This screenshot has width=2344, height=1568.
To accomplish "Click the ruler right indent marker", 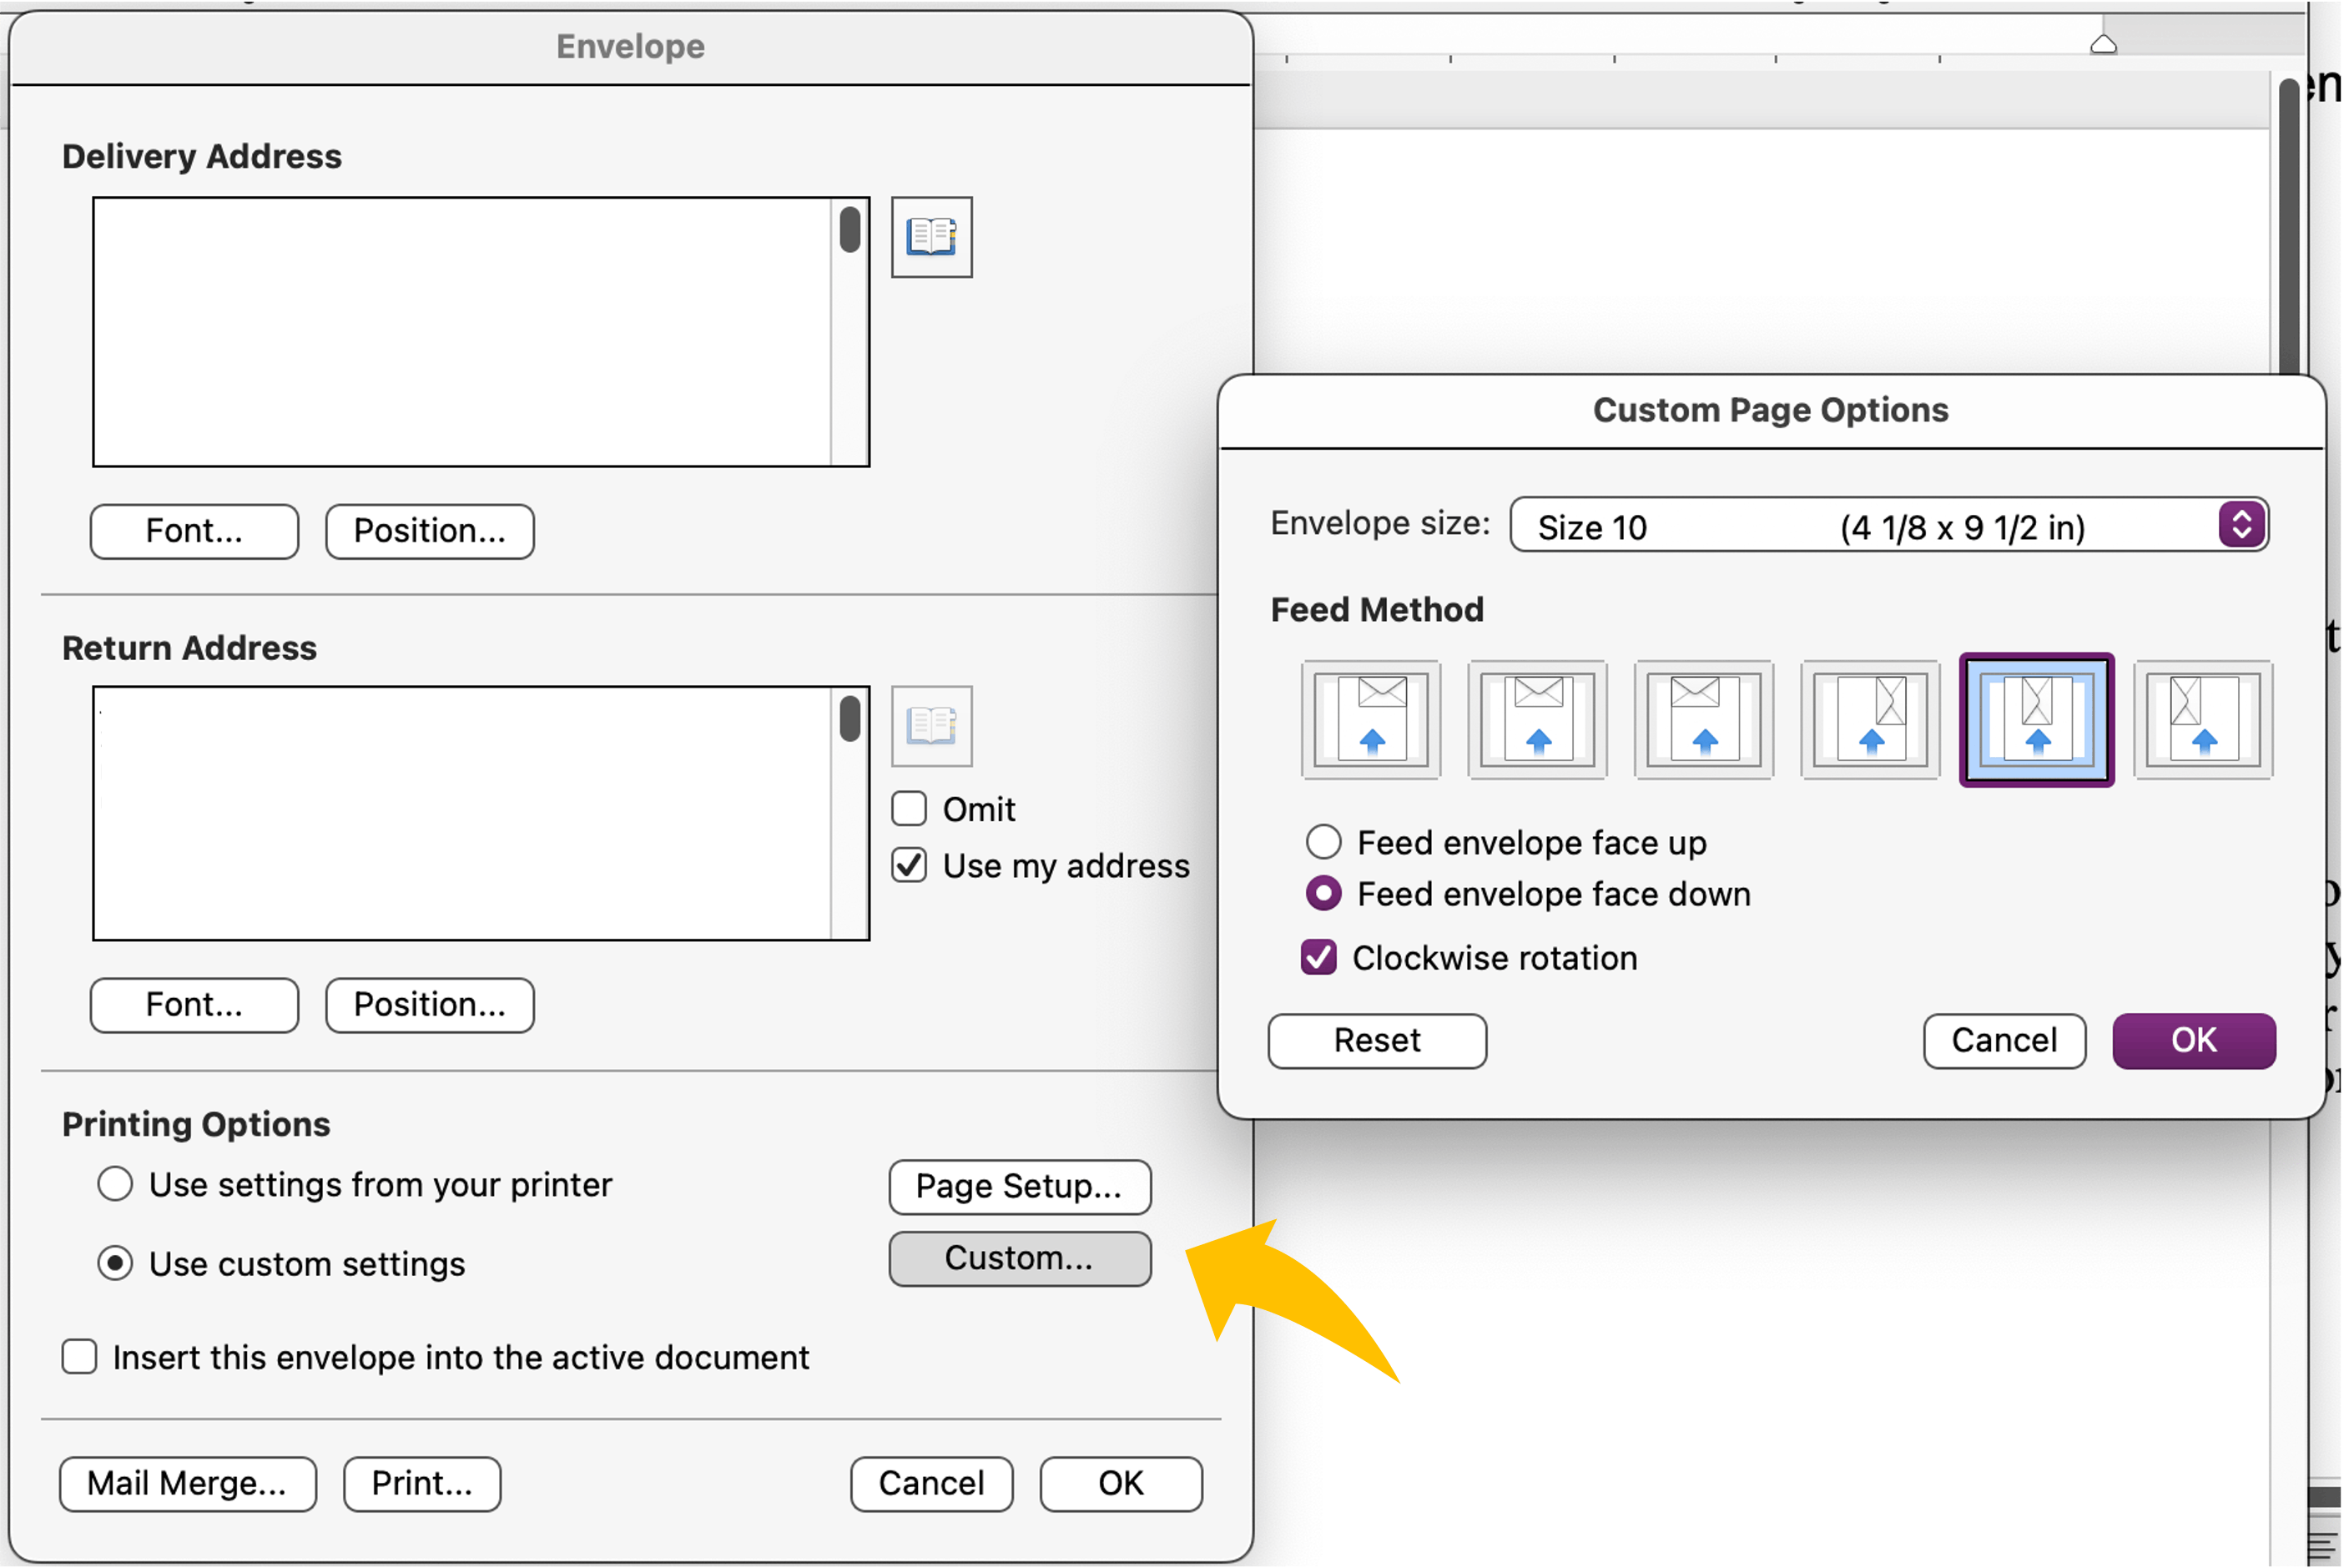I will tap(2103, 44).
